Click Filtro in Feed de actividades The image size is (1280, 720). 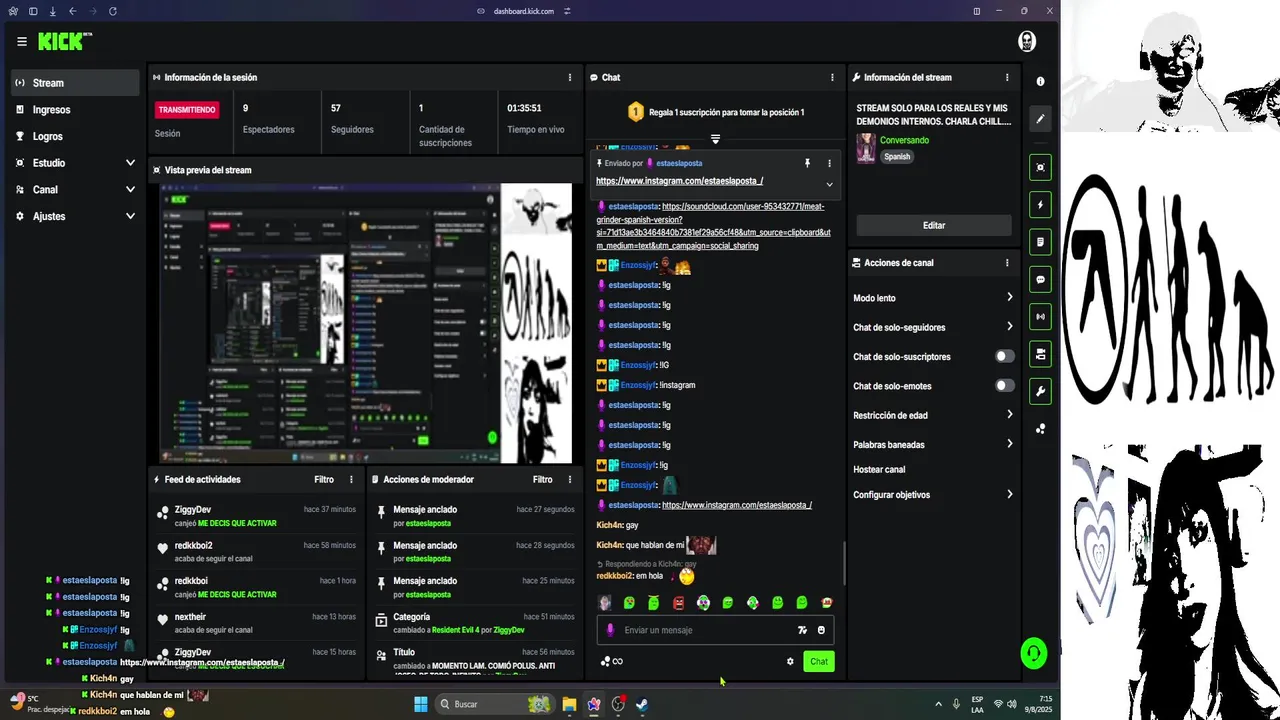click(324, 479)
